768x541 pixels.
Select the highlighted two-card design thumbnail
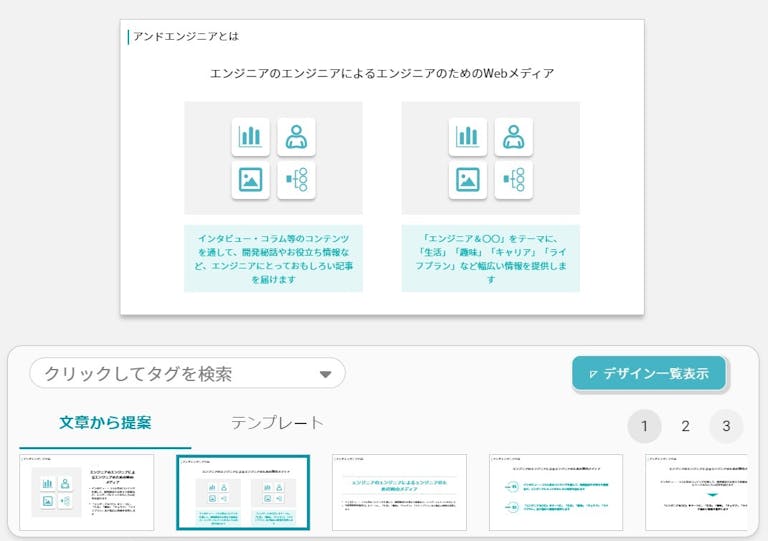pyautogui.click(x=243, y=492)
